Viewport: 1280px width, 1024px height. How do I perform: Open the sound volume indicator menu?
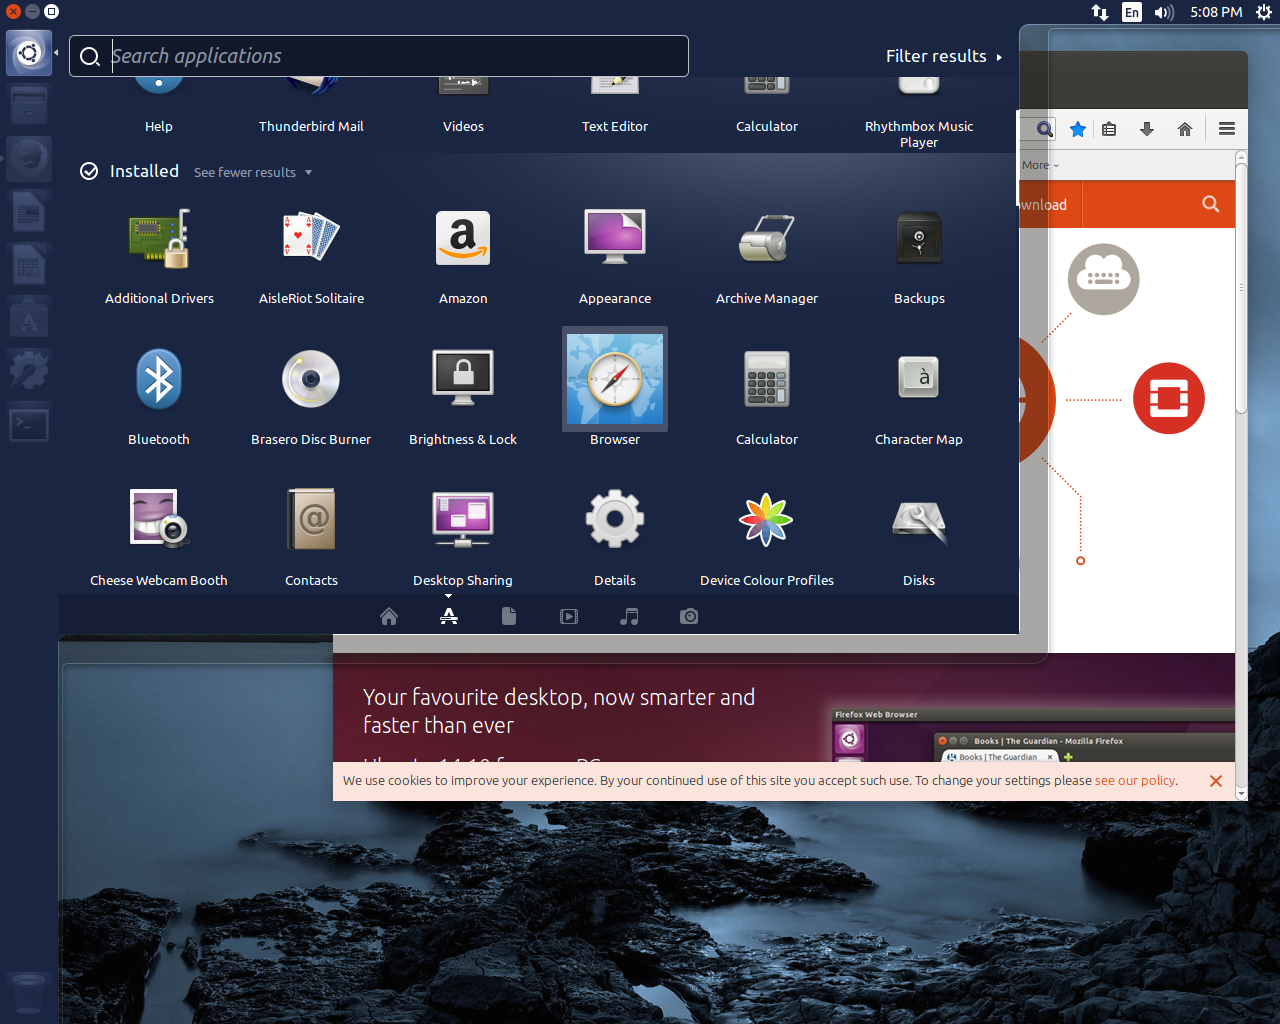[1164, 12]
